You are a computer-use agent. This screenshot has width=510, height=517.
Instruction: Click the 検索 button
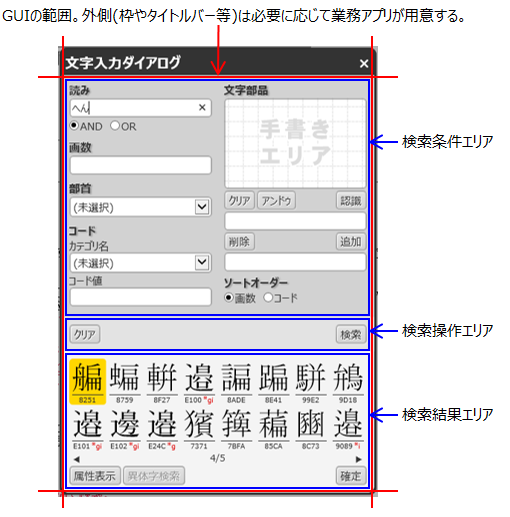point(351,334)
